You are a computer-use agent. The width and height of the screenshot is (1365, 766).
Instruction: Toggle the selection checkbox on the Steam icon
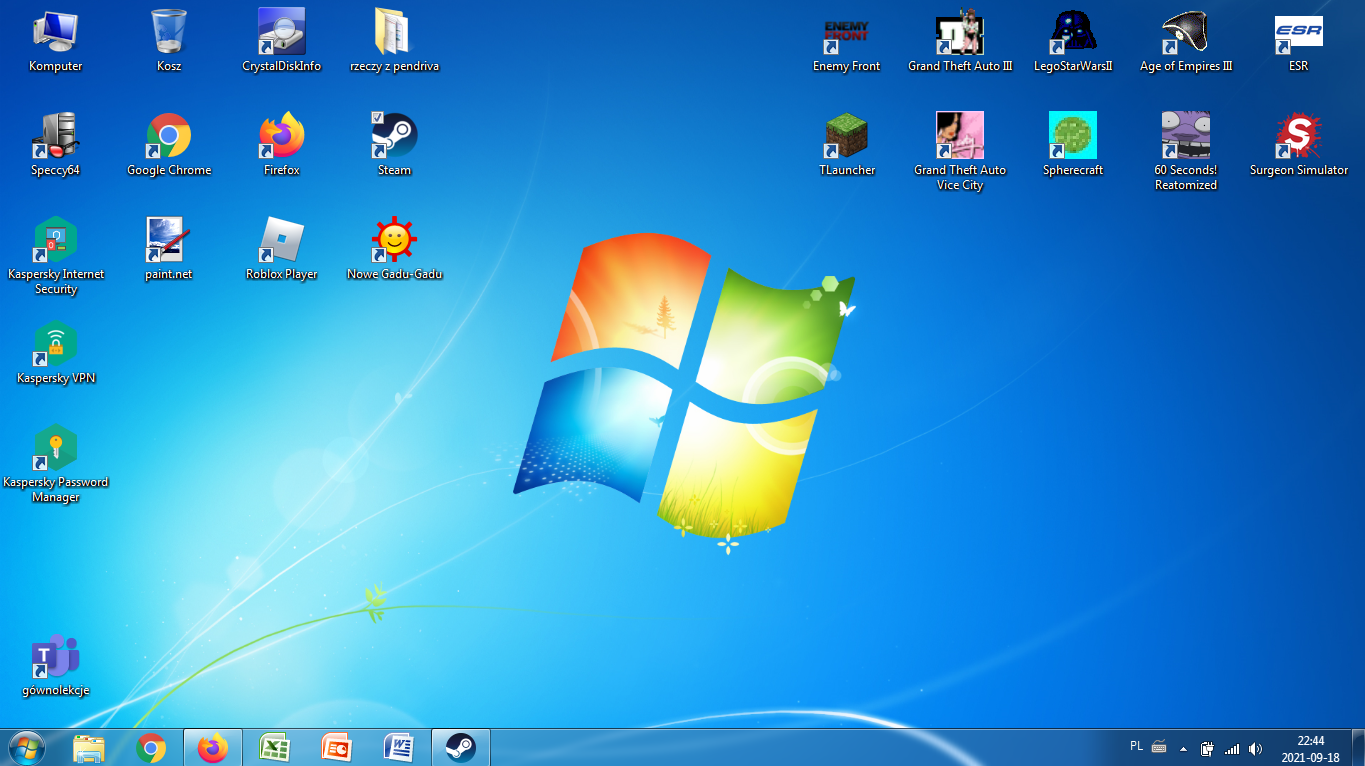377,118
